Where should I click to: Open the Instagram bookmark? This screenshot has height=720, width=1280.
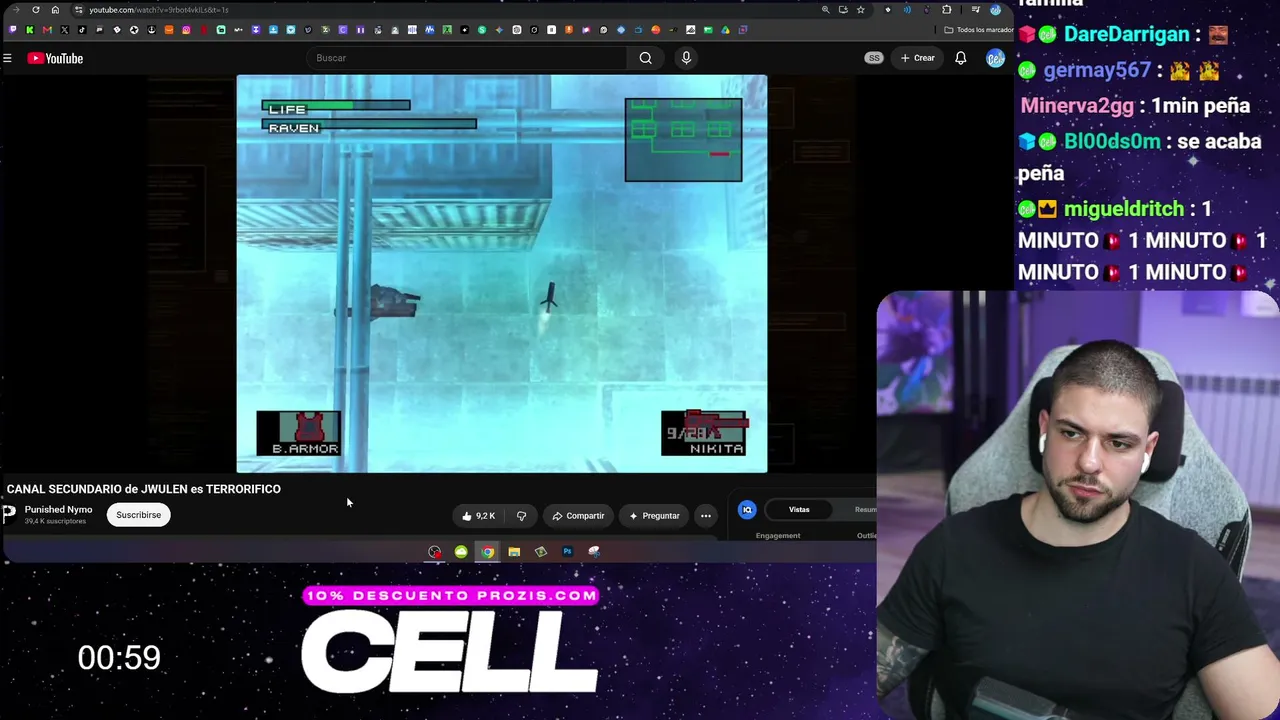point(186,30)
